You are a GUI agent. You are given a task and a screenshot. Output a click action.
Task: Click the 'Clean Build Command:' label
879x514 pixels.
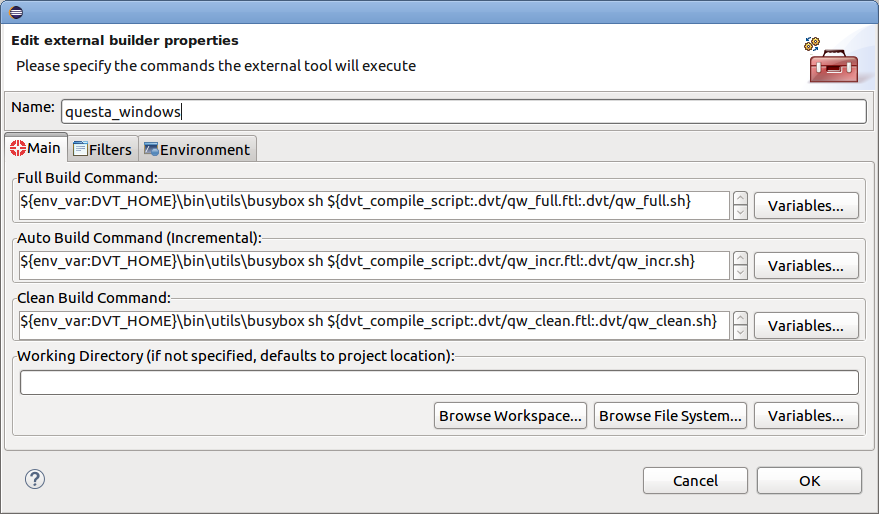click(x=94, y=298)
